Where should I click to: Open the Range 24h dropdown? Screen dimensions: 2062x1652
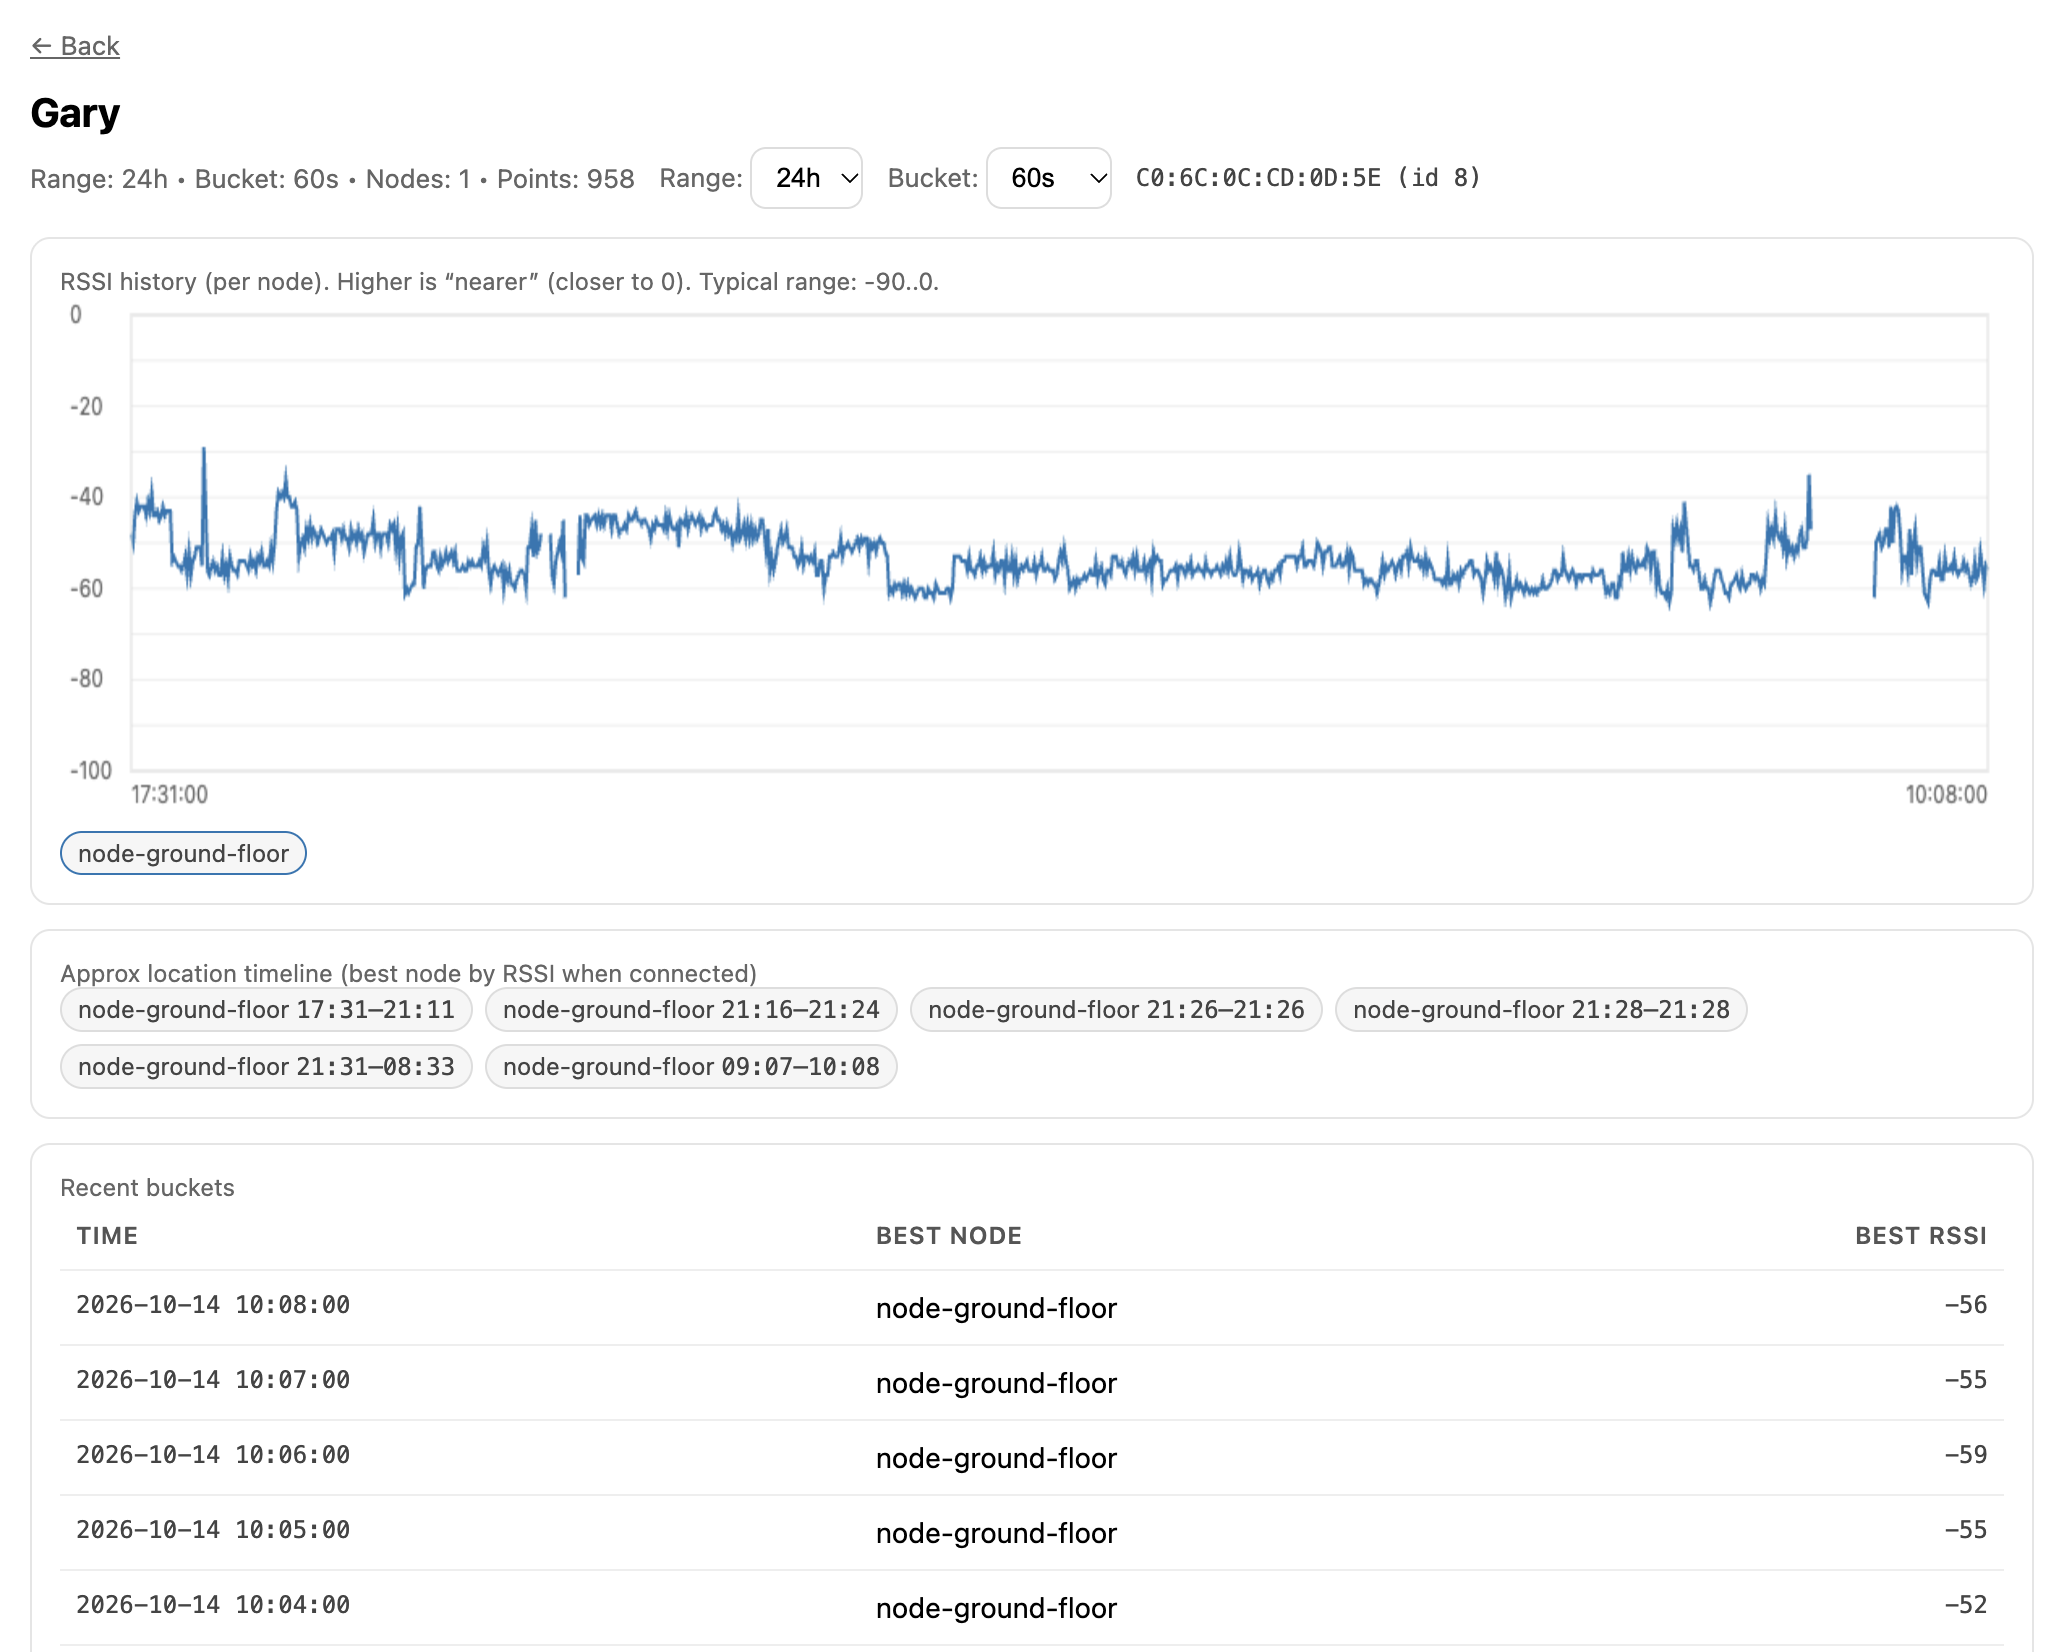[x=806, y=178]
